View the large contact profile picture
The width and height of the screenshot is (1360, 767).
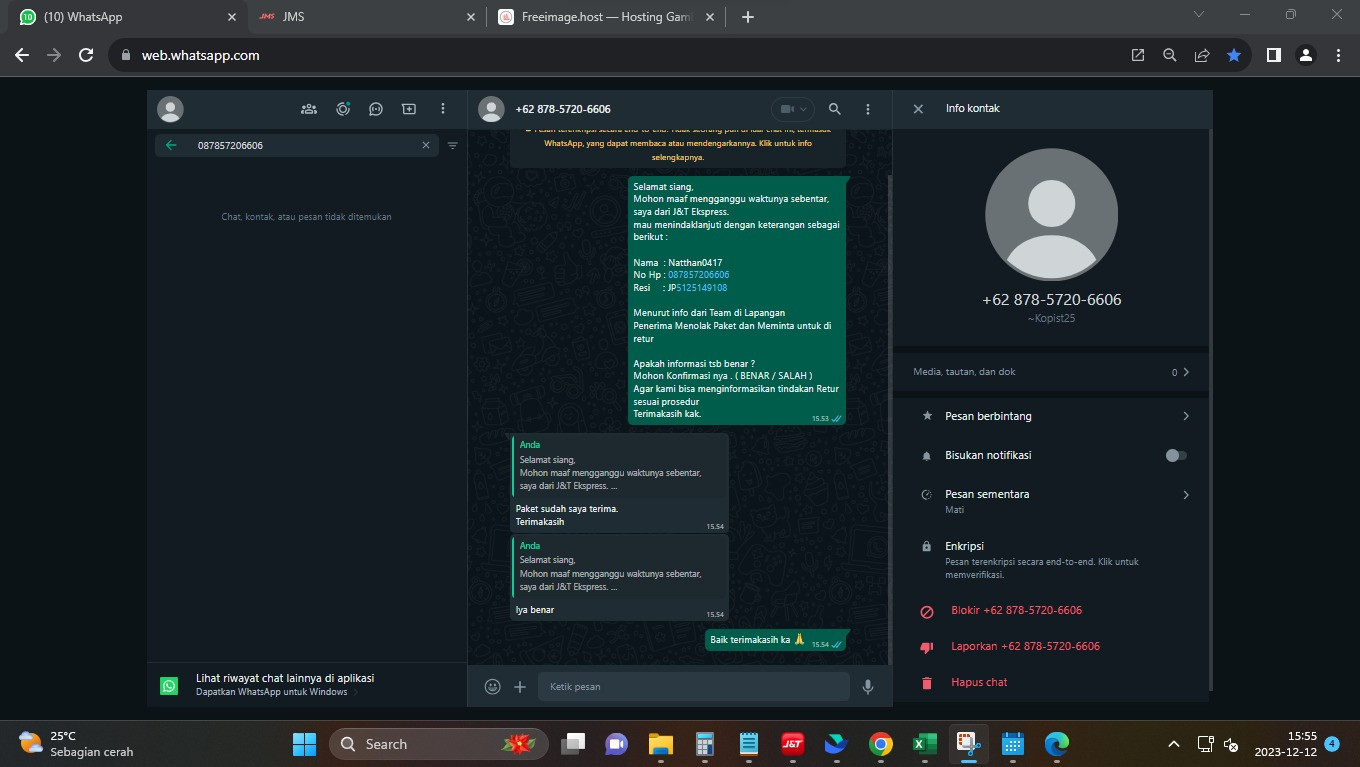pyautogui.click(x=1051, y=215)
